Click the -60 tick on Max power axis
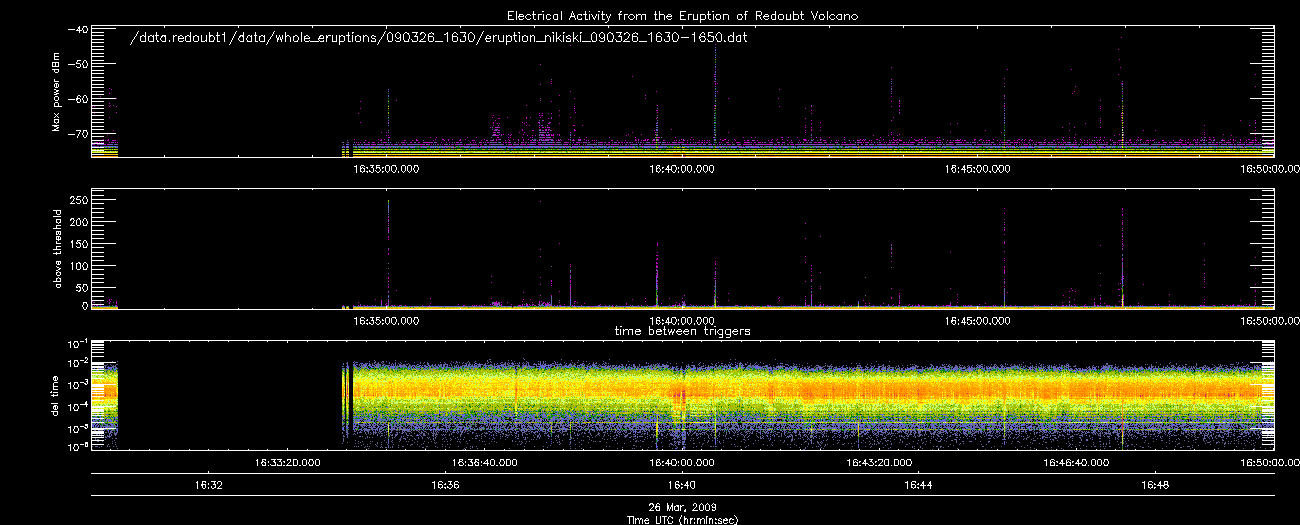The width and height of the screenshot is (1300, 525). tap(76, 98)
